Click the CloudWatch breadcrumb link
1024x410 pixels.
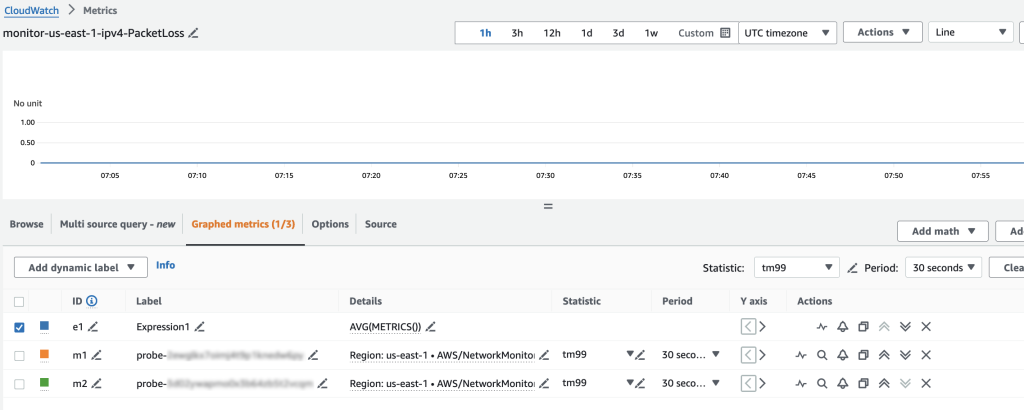(32, 10)
